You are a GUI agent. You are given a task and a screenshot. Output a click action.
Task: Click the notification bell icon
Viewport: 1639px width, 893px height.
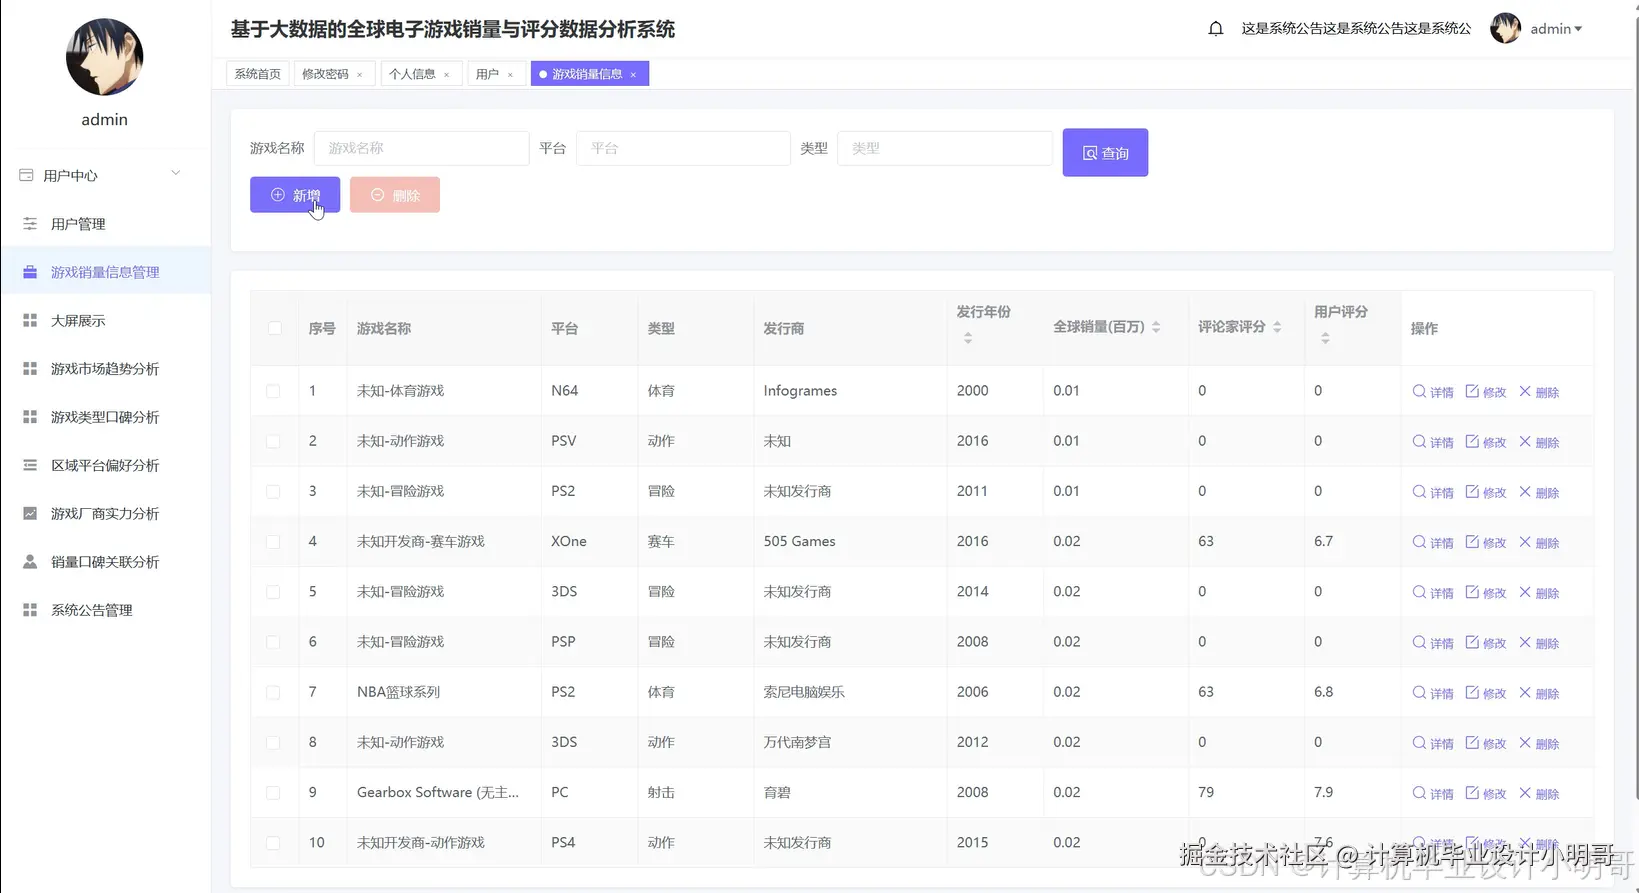click(x=1215, y=29)
